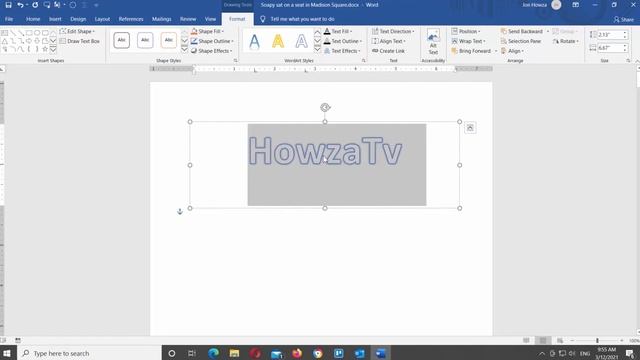Select the outlined WordArt A style
This screenshot has height=360, width=640.
coord(302,41)
